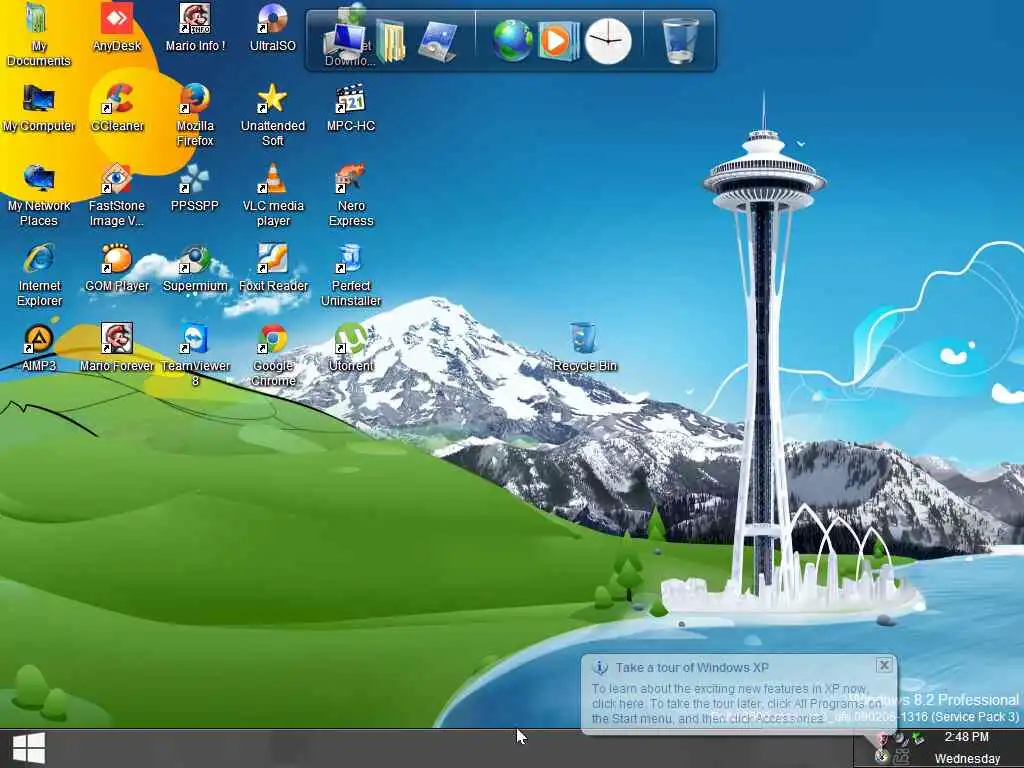Launch the Mario Forever game

pos(117,348)
